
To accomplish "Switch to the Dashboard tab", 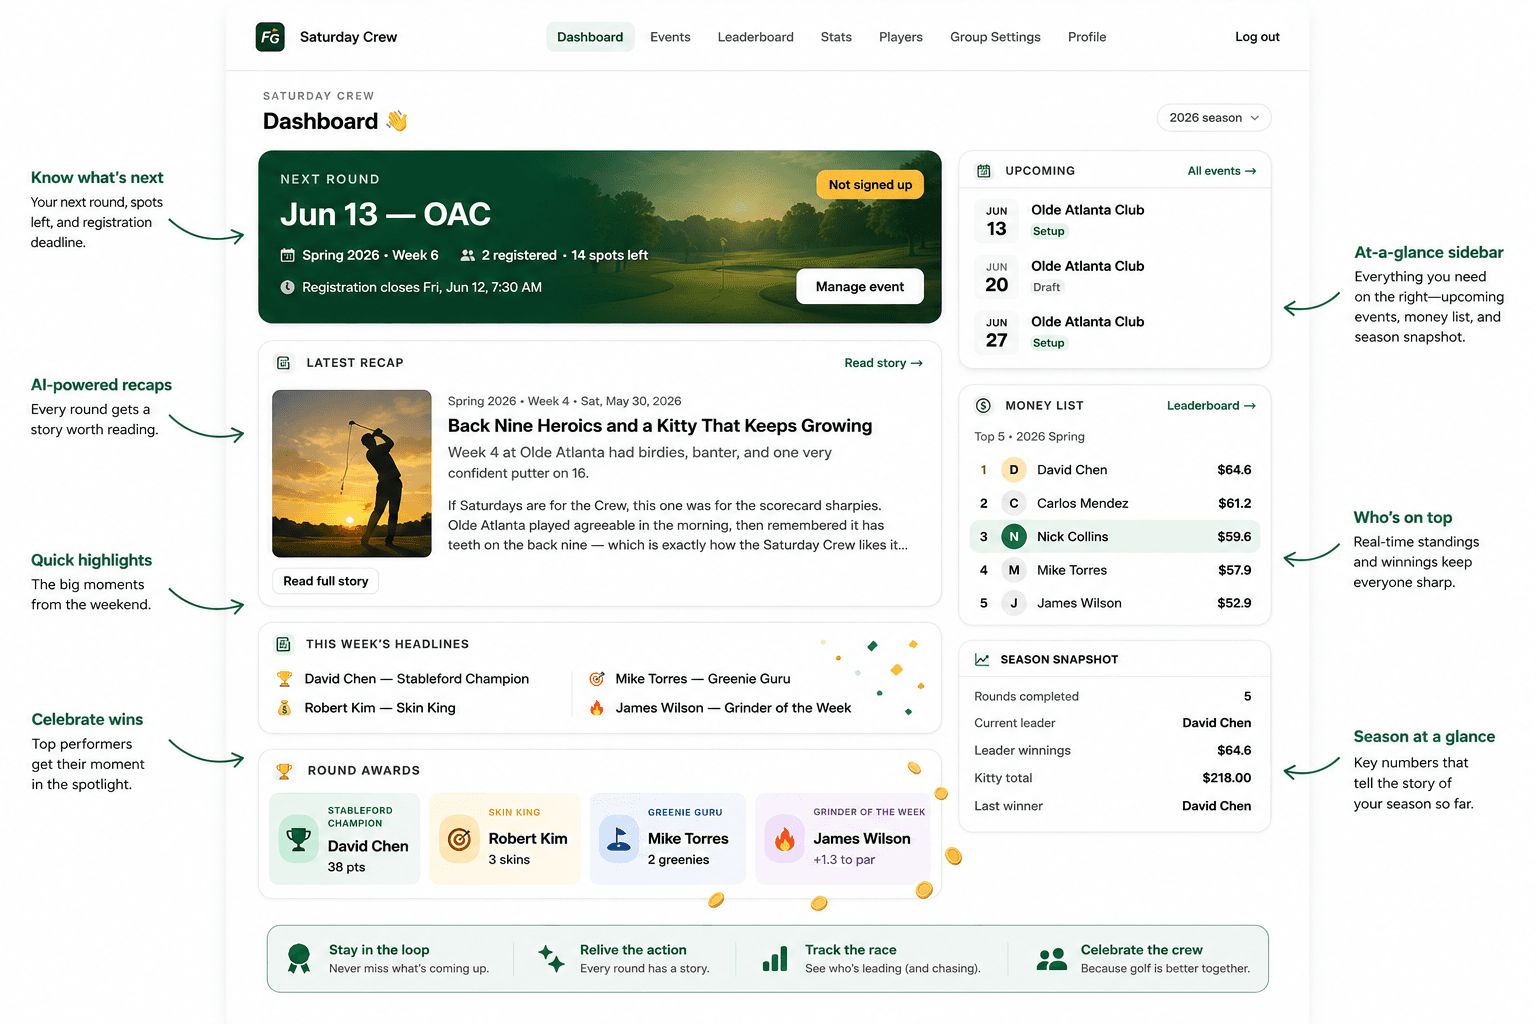I will pos(590,37).
